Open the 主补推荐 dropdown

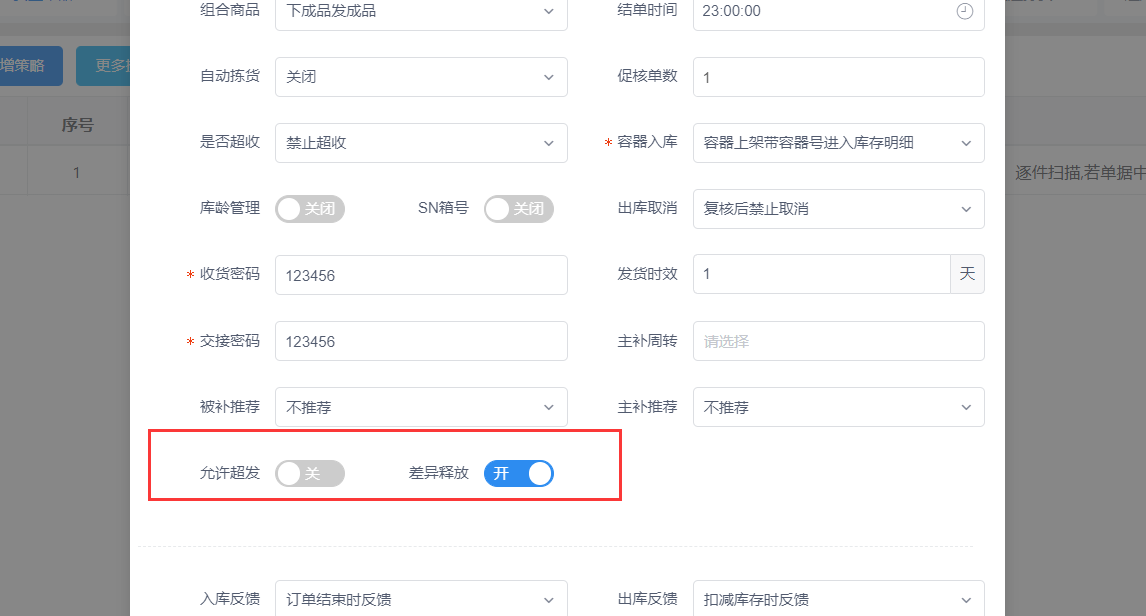(838, 407)
